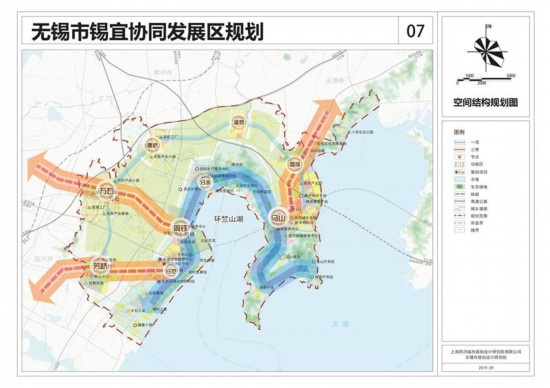The height and width of the screenshot is (388, 550).
Task: Click the 雪堰 node circle on orange band
Action: tap(295, 164)
